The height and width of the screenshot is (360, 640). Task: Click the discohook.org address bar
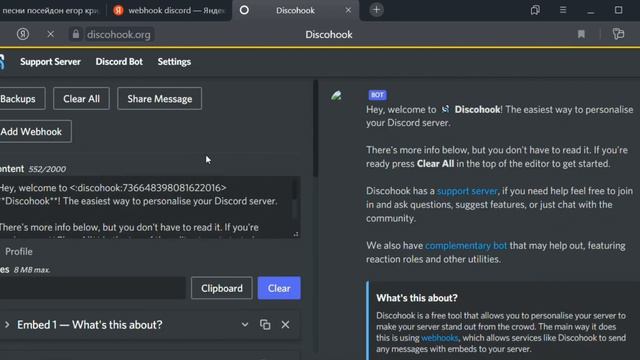119,34
